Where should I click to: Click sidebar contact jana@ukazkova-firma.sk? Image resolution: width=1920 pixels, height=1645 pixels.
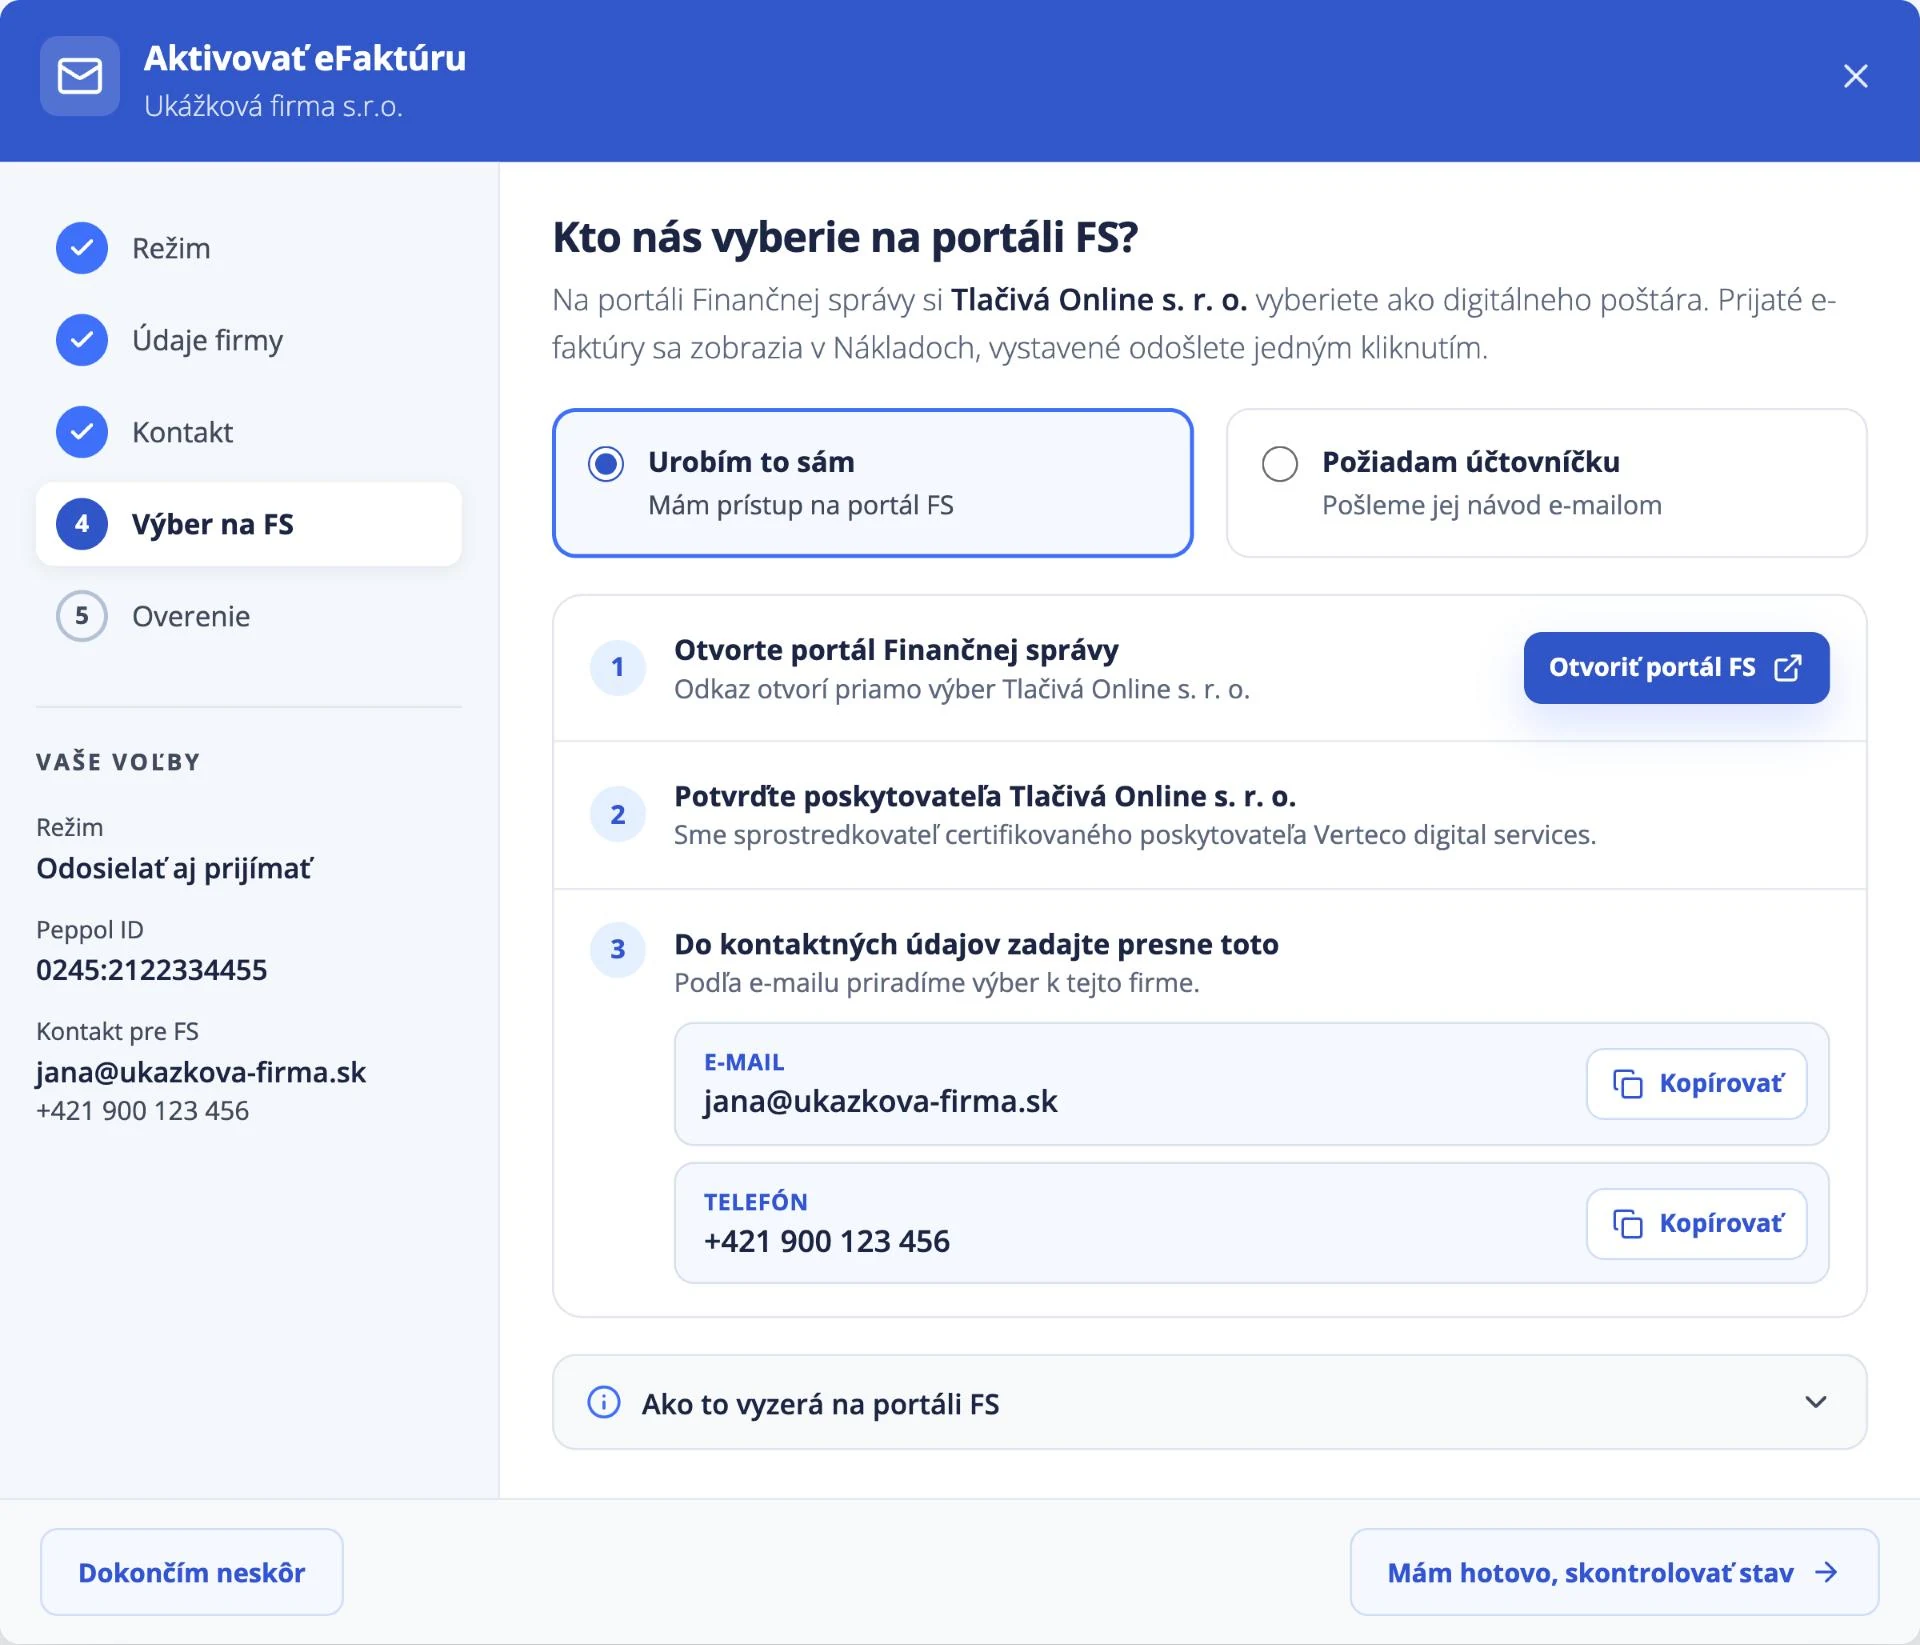click(201, 1072)
